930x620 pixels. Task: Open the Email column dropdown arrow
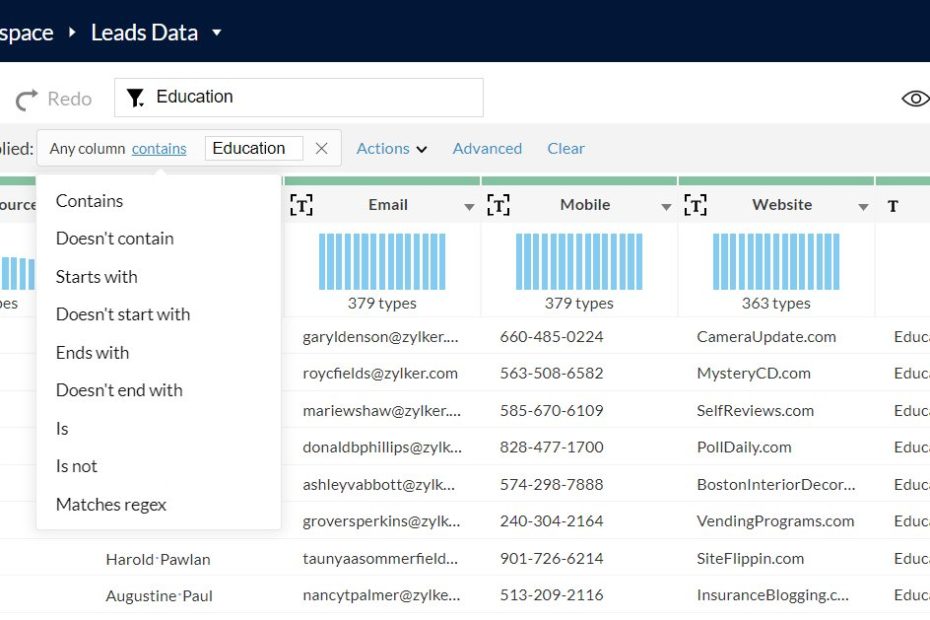pyautogui.click(x=469, y=207)
